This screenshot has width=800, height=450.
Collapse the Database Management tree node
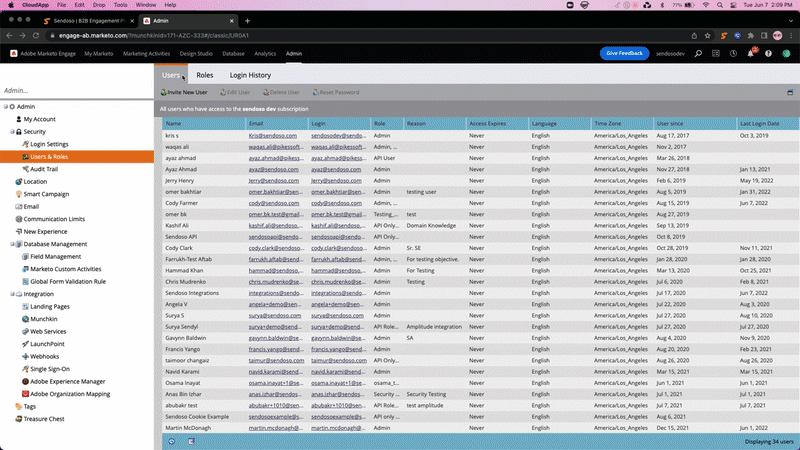[x=12, y=244]
